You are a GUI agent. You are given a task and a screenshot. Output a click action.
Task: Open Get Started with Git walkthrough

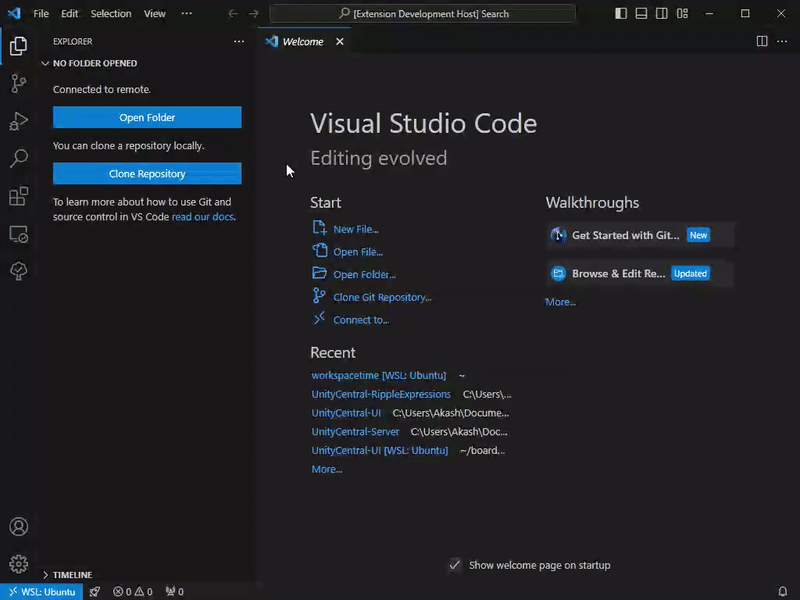point(640,235)
